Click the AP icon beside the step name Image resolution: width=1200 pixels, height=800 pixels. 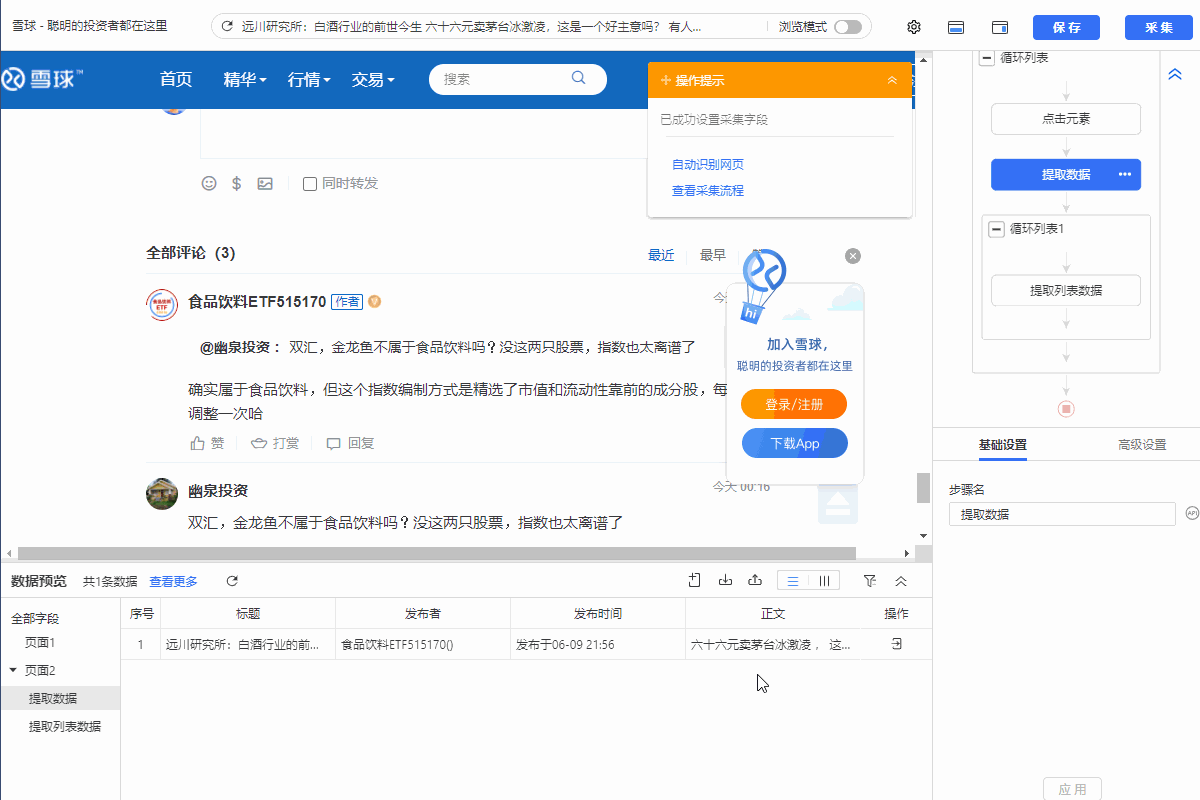(x=1191, y=513)
